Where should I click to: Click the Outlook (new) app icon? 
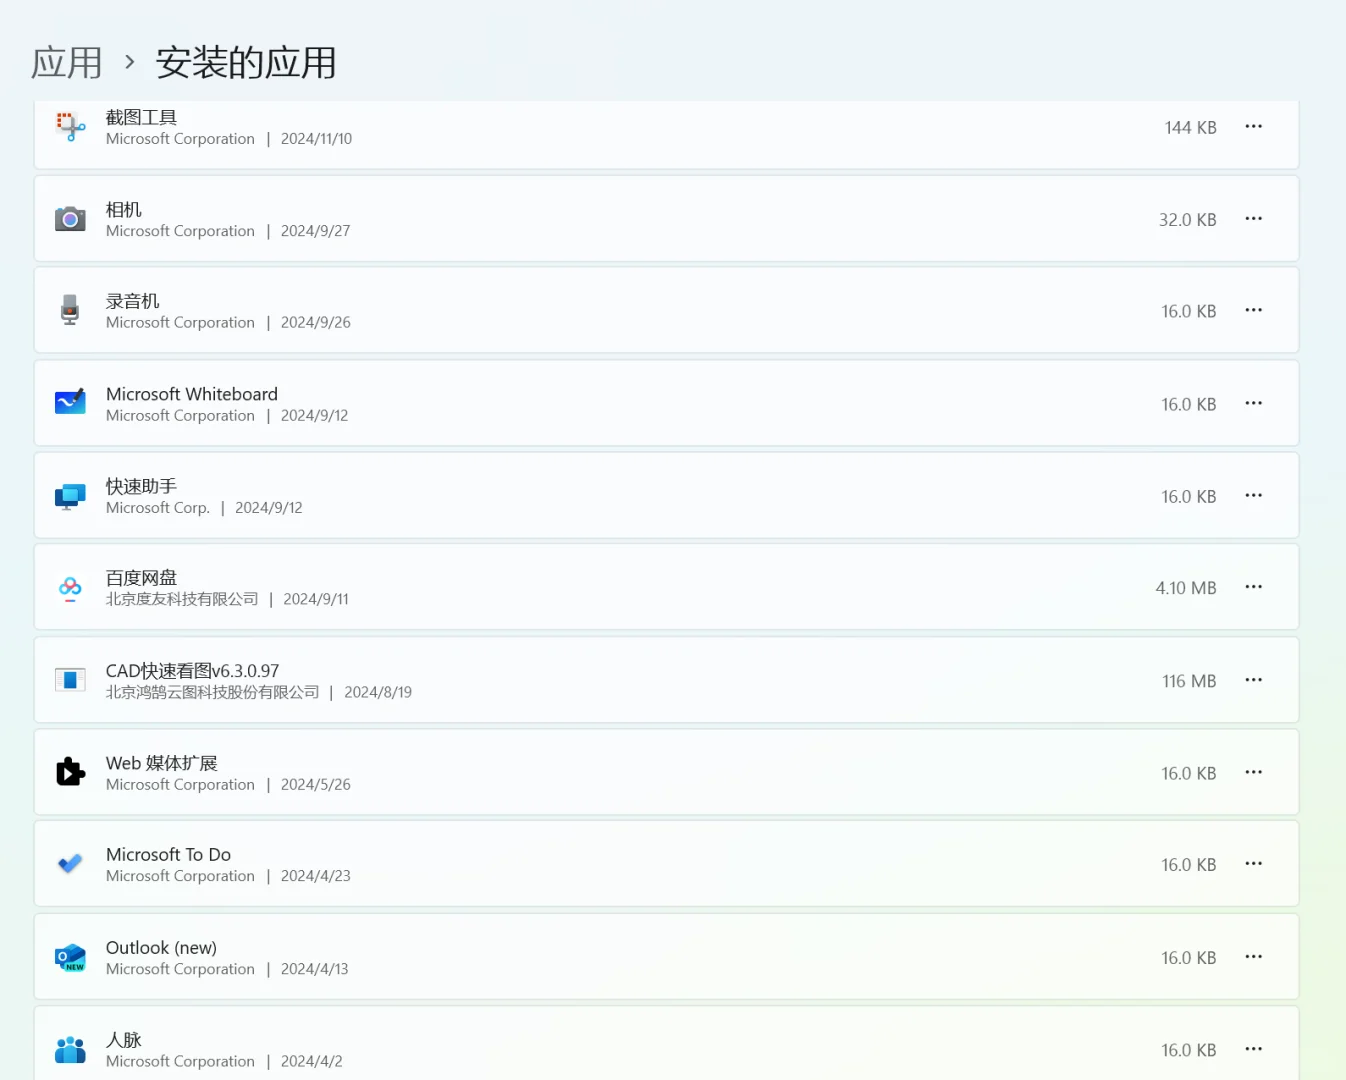pos(69,956)
